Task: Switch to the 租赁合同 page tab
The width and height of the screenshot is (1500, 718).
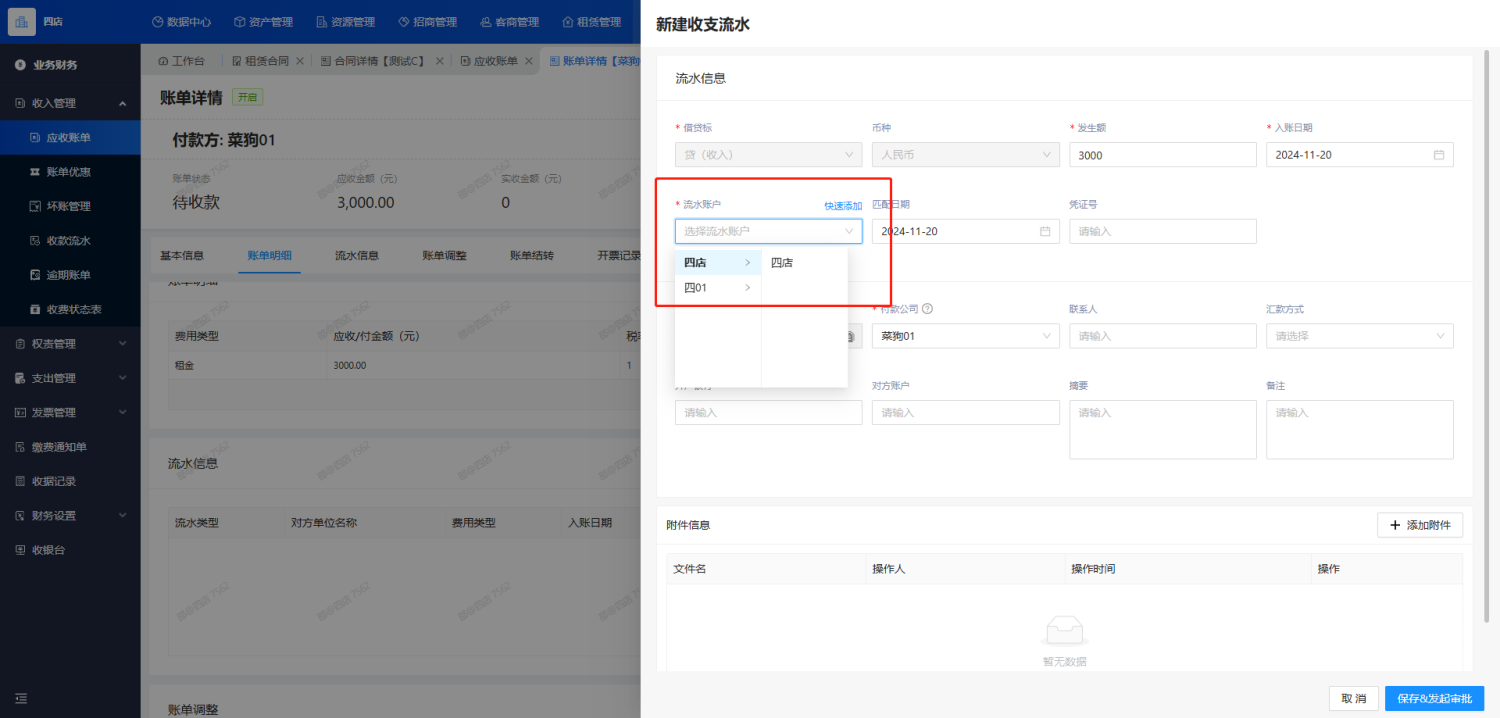Action: click(260, 61)
